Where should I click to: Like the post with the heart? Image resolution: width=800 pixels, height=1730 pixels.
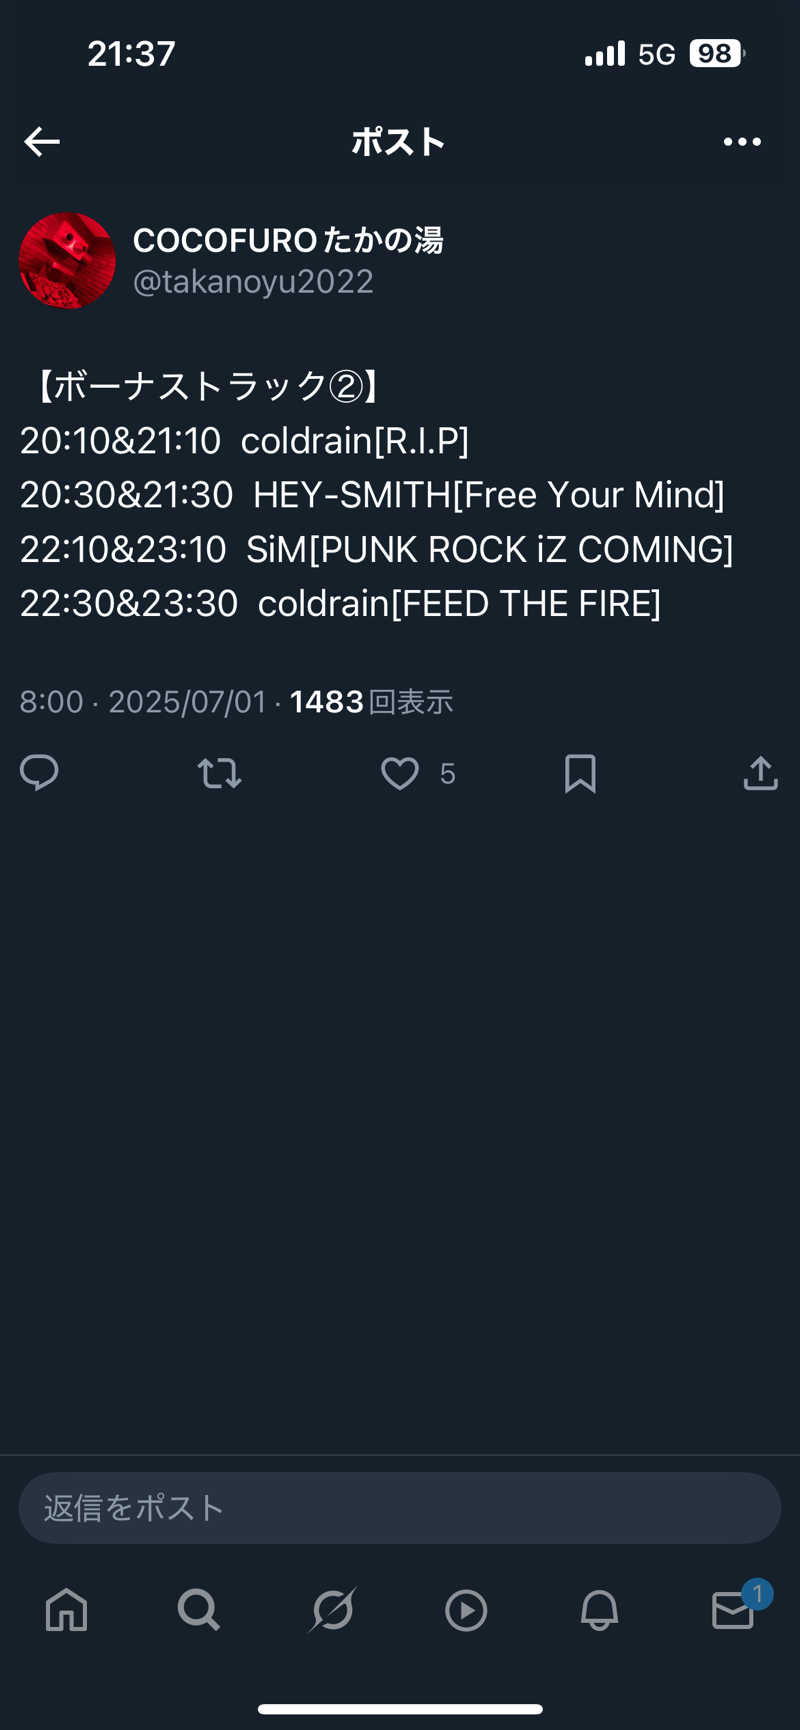coord(400,773)
